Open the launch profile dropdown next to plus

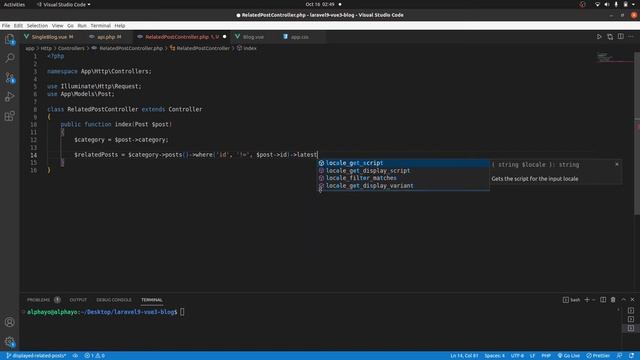[x=594, y=300]
